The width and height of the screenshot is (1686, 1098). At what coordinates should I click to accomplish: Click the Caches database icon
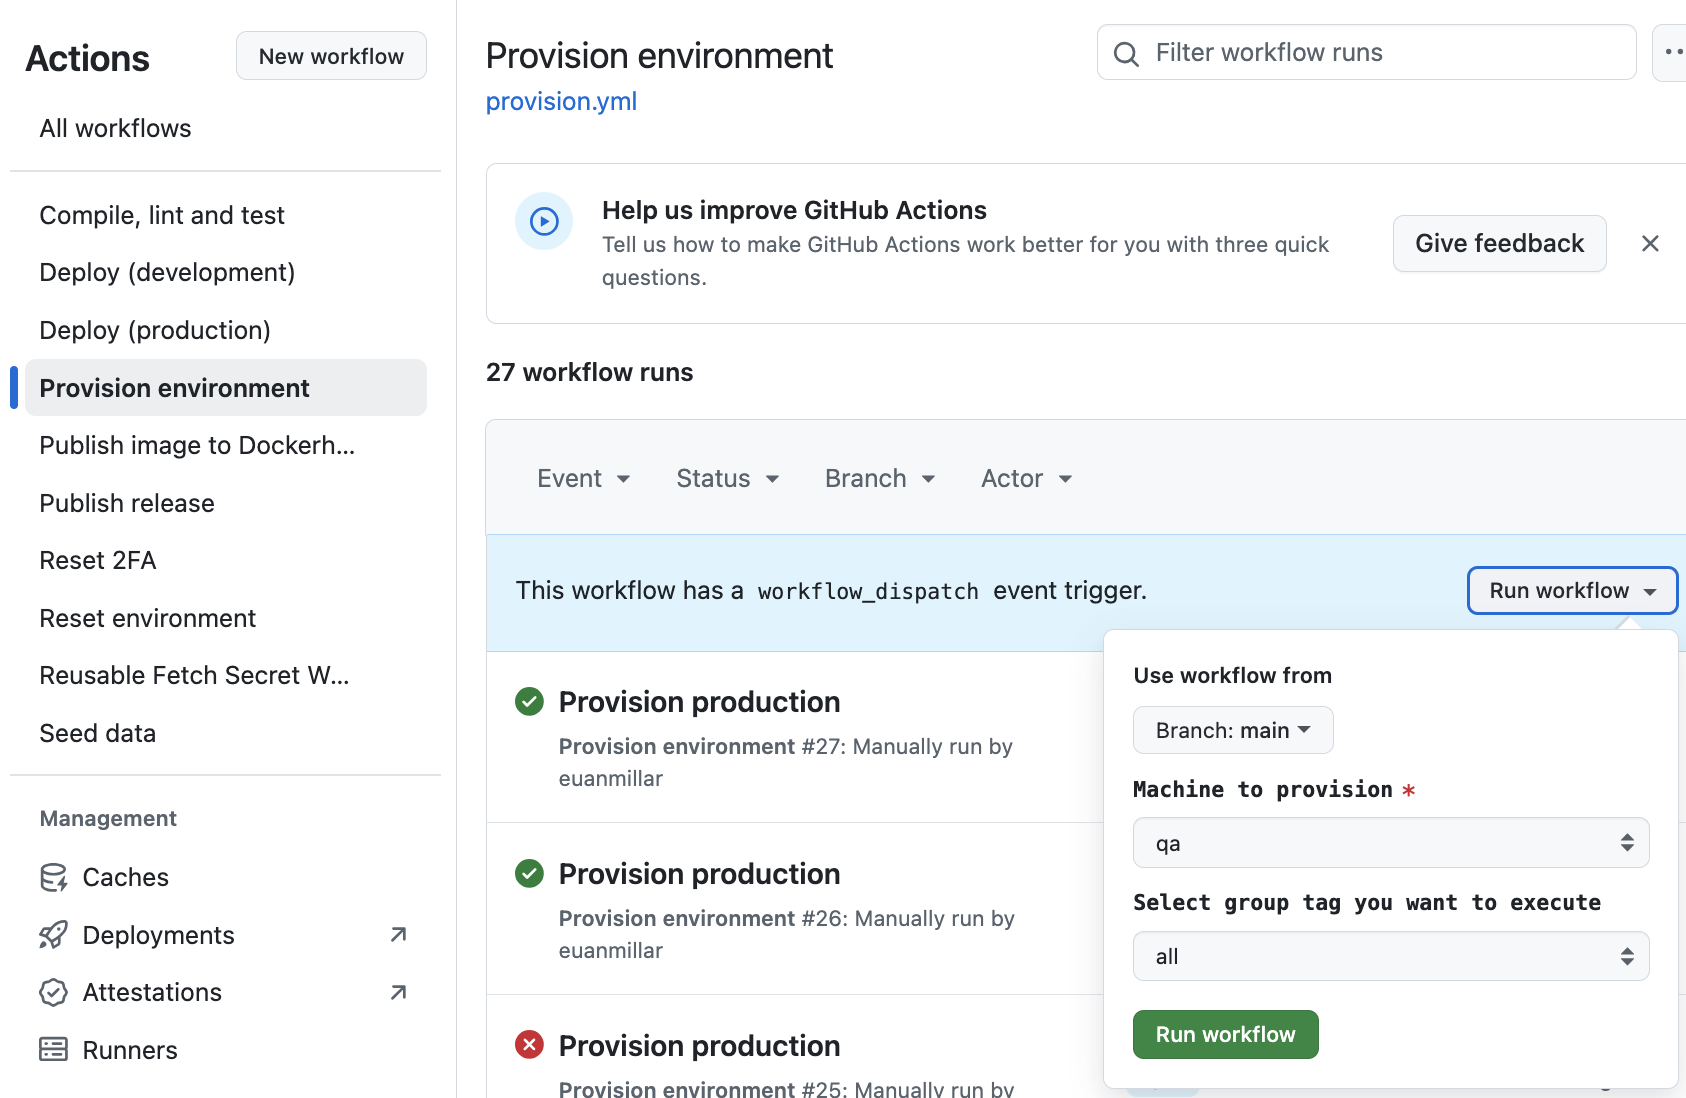click(53, 877)
